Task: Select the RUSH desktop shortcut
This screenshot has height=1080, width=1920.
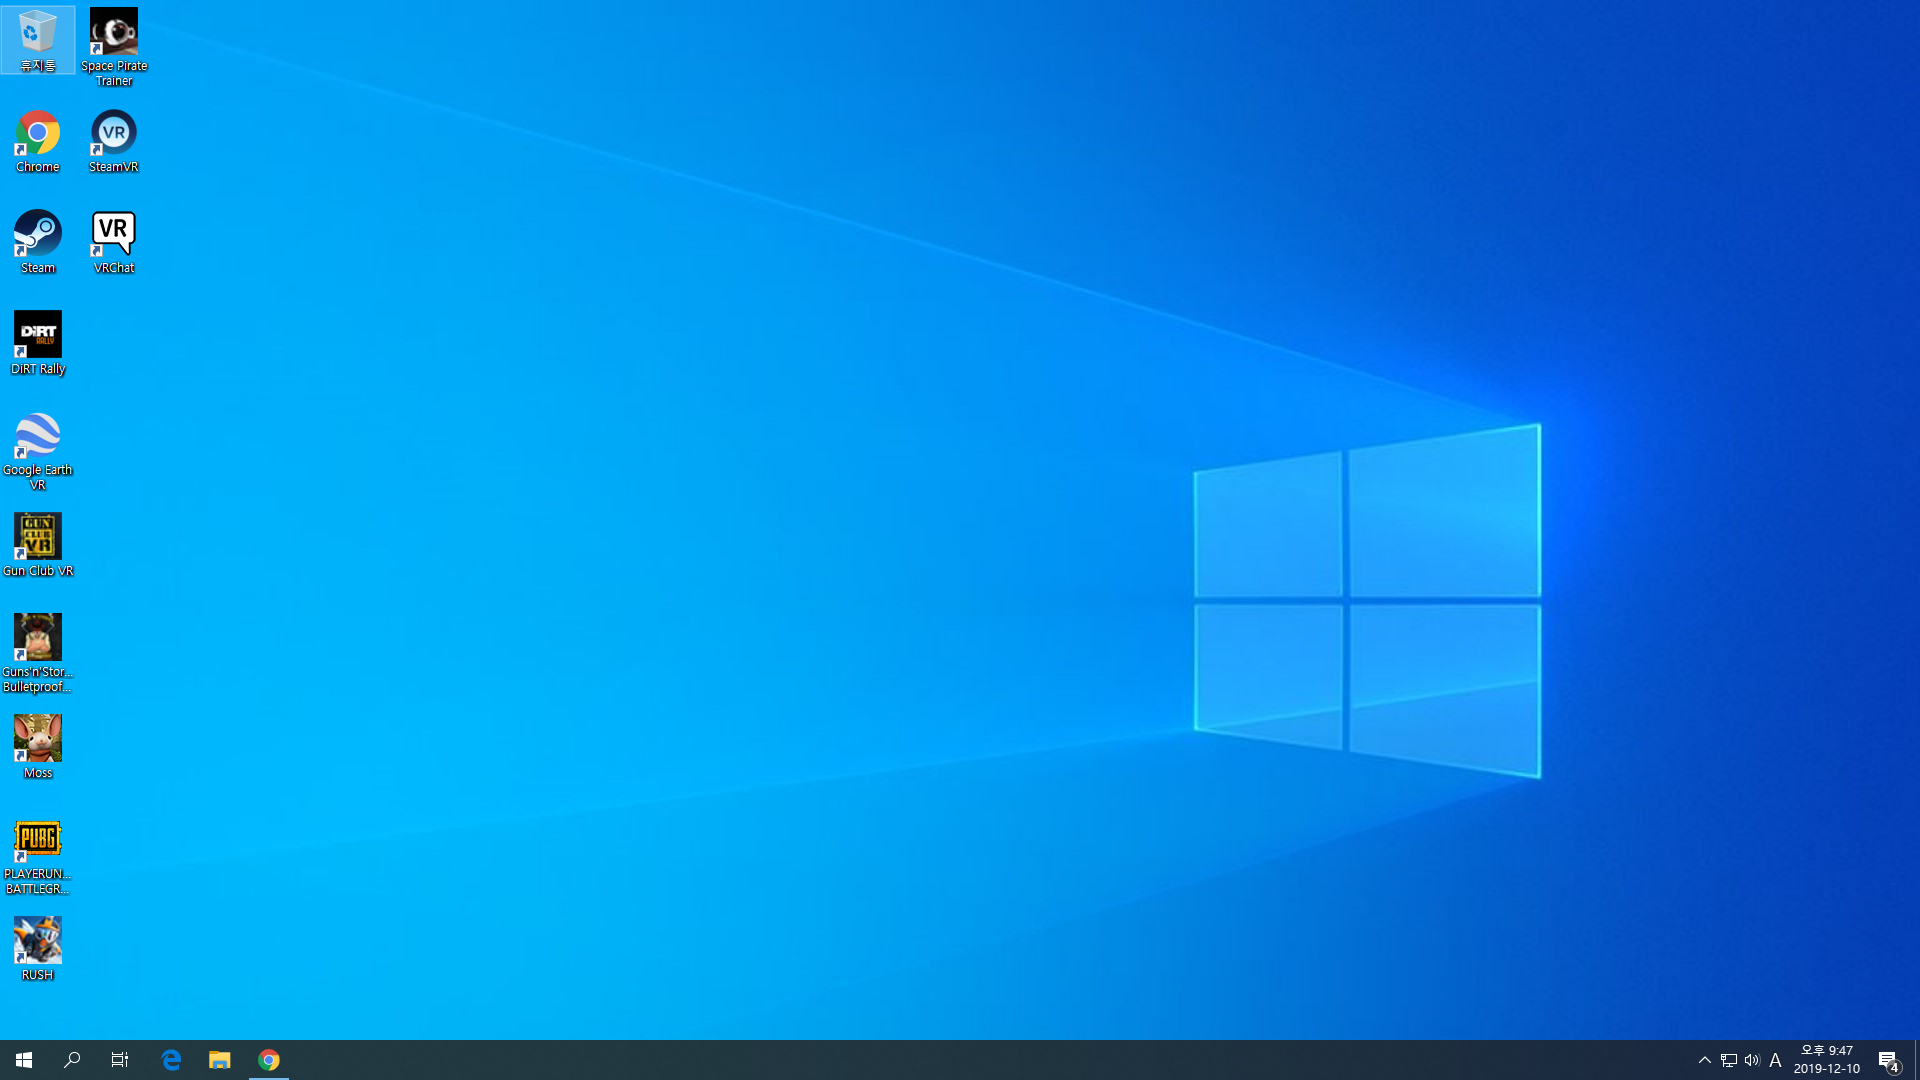Action: coord(37,943)
